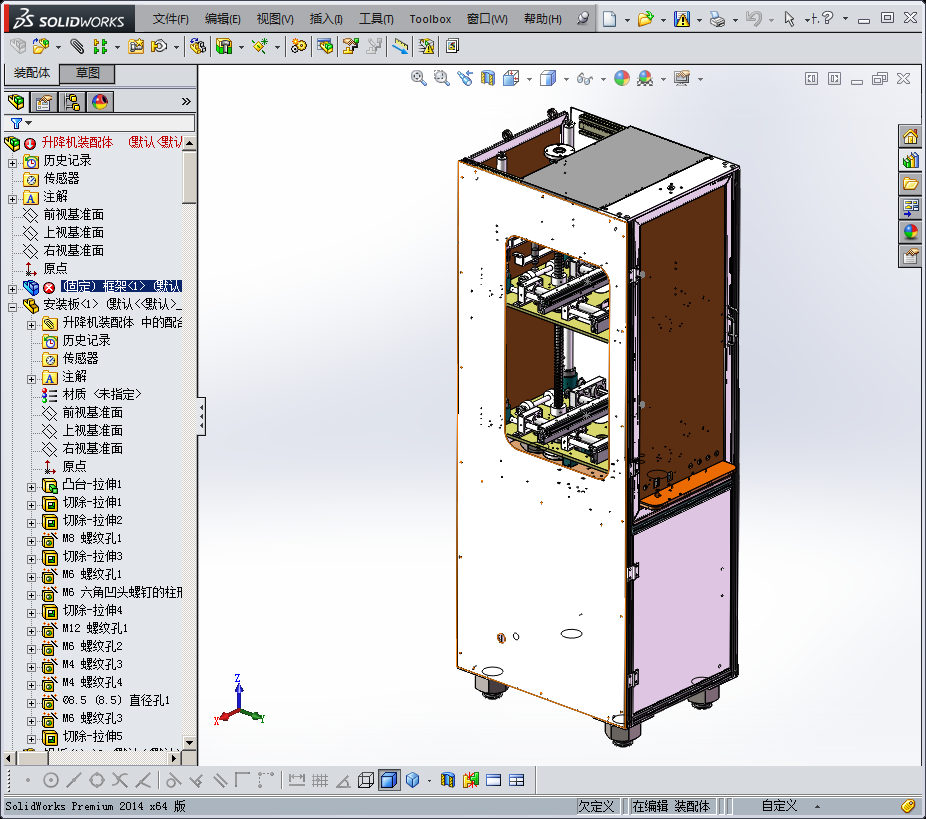Open the View Orientation dropdown arrow
The image size is (926, 819).
[529, 79]
